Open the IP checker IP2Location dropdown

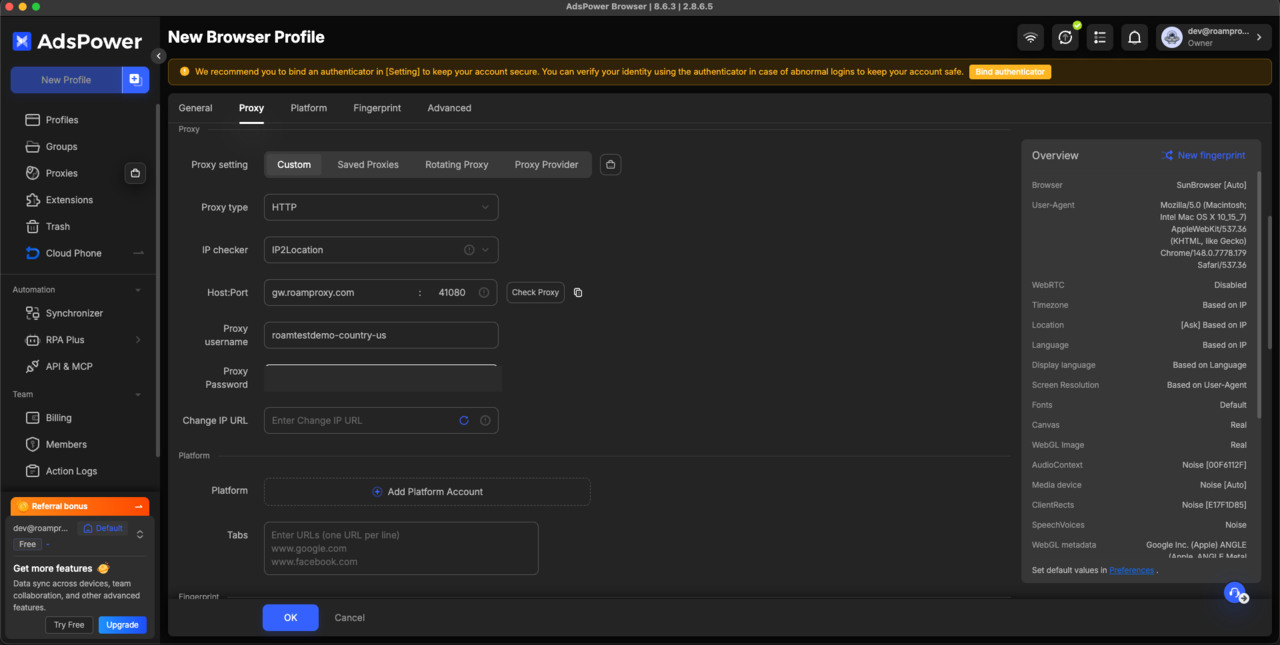[x=381, y=250]
